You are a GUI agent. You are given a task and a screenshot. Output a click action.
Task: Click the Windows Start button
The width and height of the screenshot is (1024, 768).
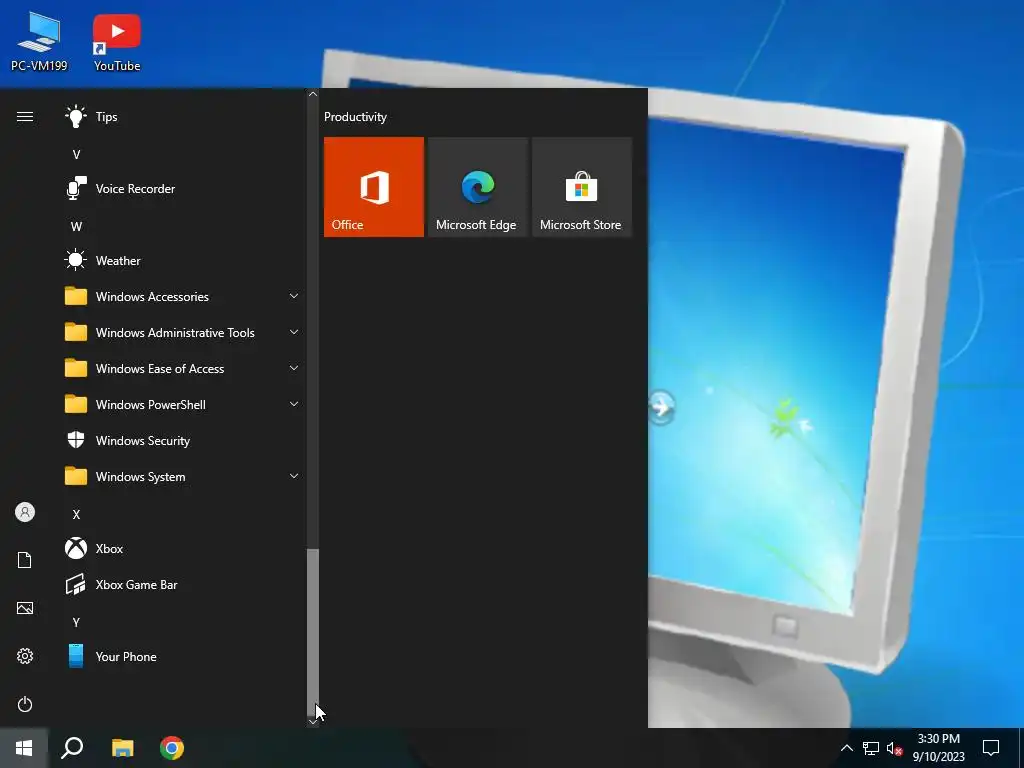(x=24, y=748)
